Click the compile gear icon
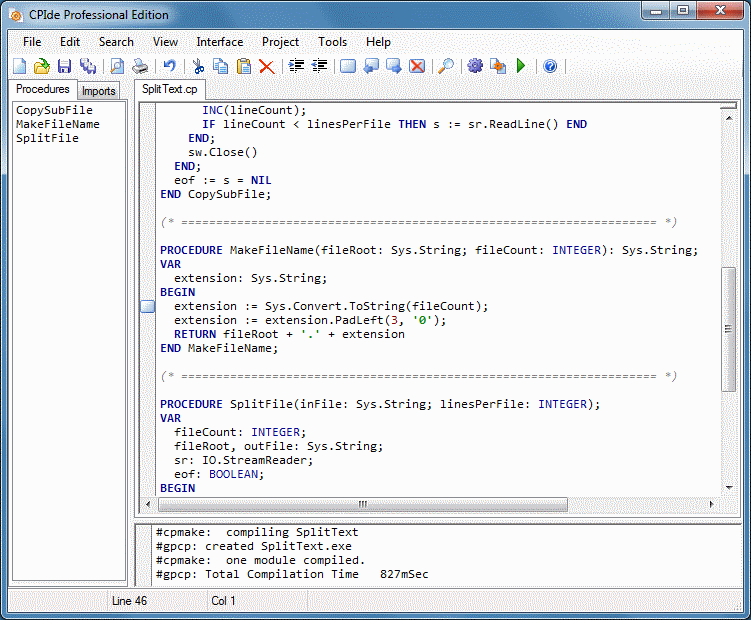The height and width of the screenshot is (620, 751). 475,66
